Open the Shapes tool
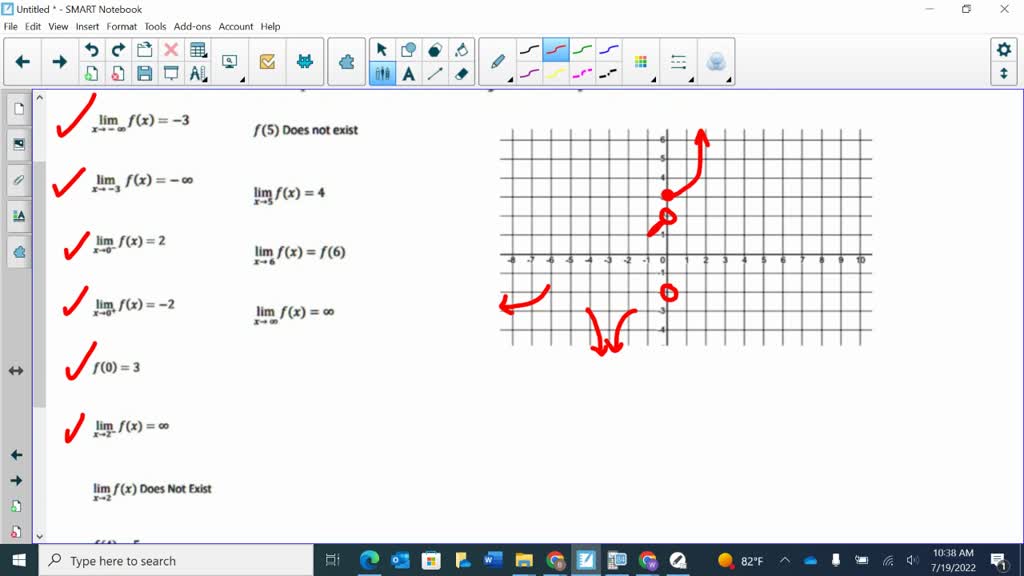 tap(408, 48)
